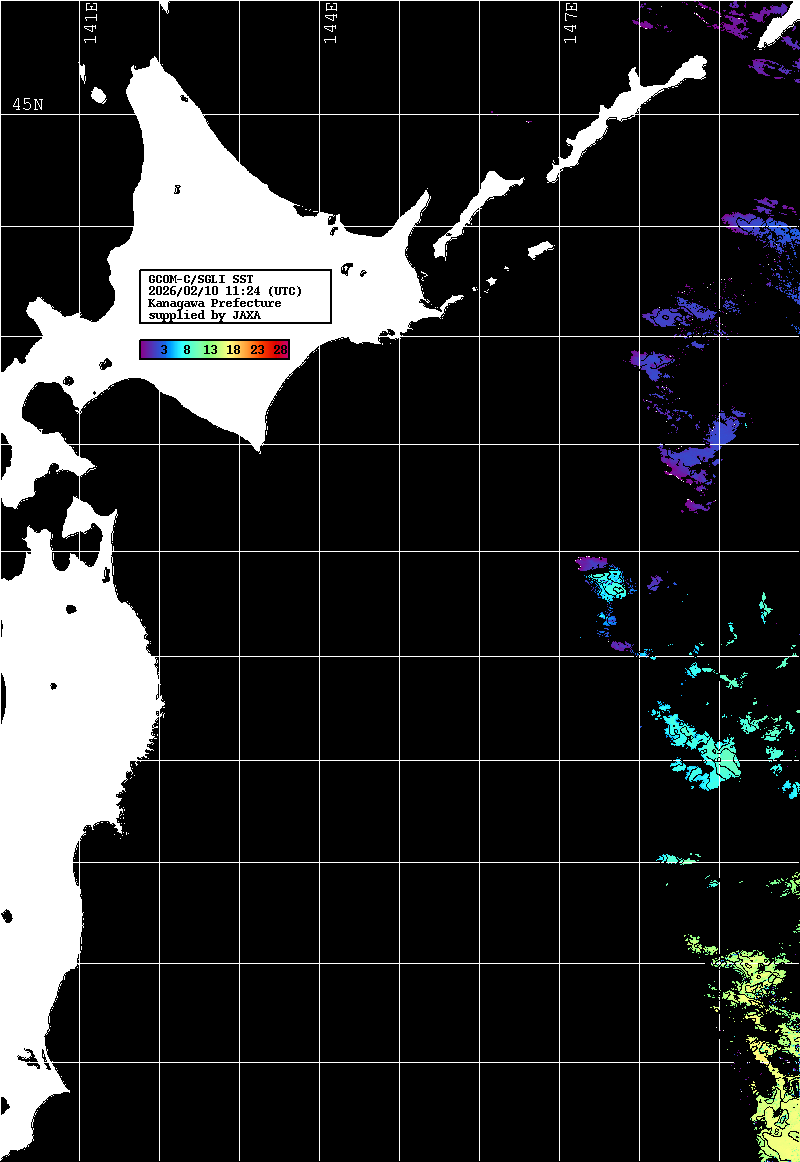This screenshot has width=800, height=1162.
Task: Pick the value 13 on color scale
Action: 210,350
